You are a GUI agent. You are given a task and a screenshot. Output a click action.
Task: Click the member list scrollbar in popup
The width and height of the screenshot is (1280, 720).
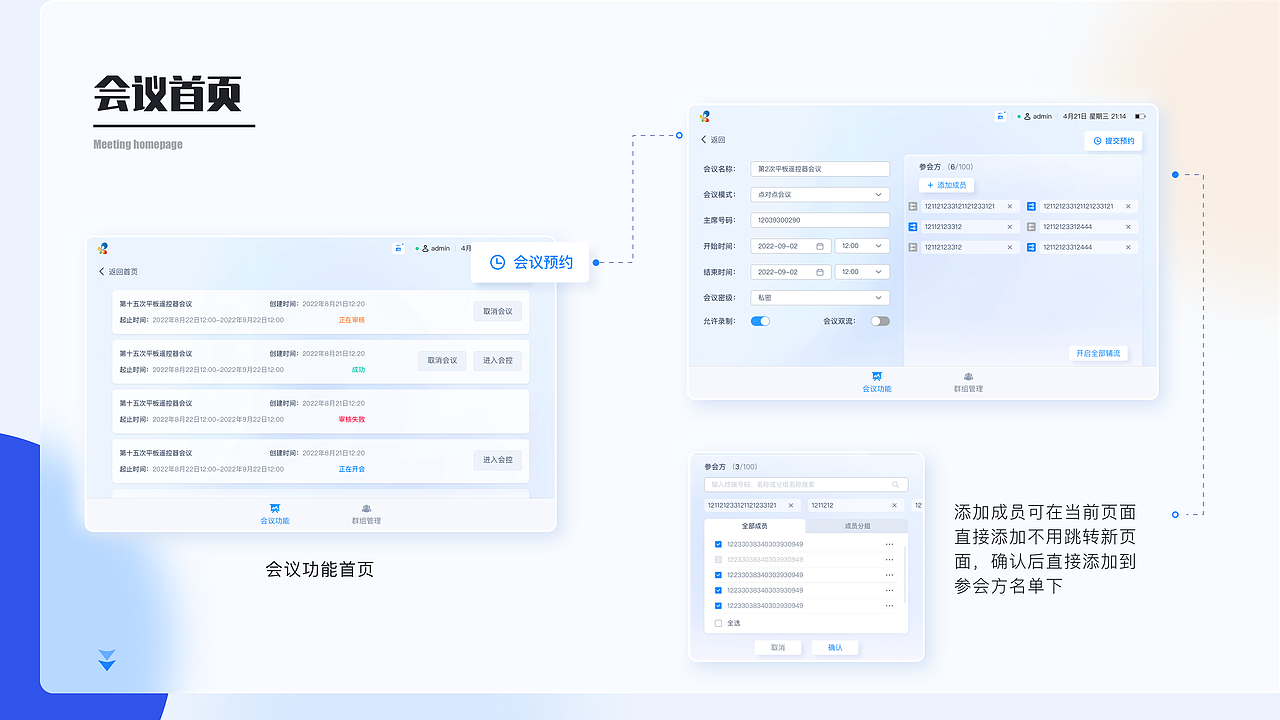tap(905, 573)
